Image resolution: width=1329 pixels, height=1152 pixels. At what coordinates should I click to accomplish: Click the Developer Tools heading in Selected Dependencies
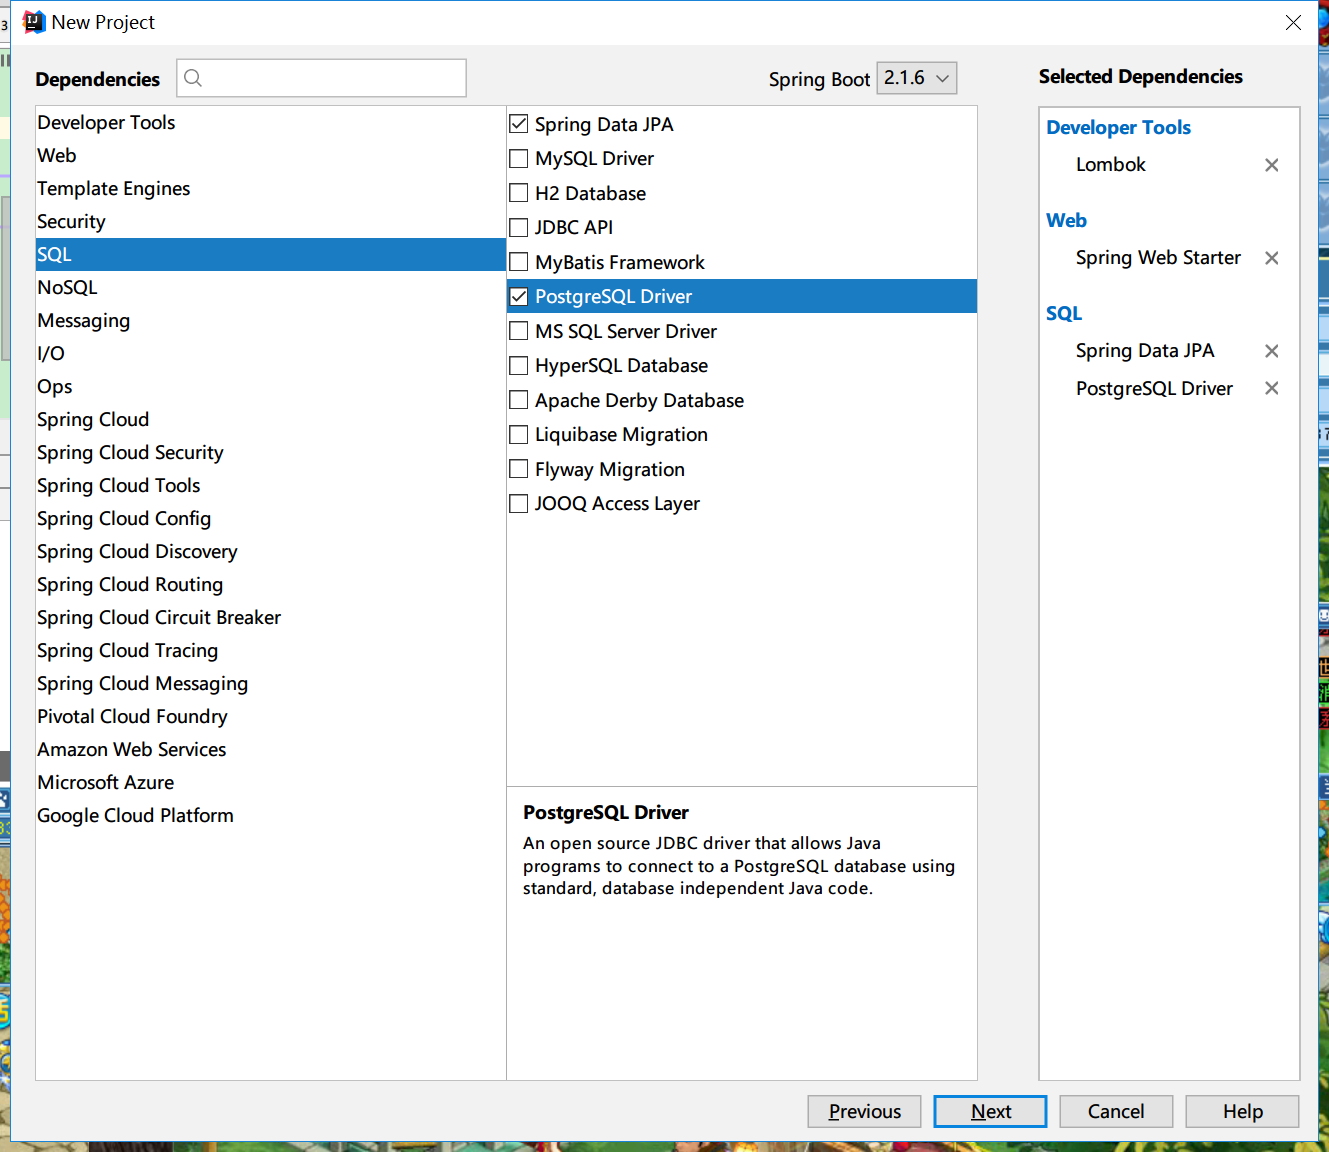(x=1118, y=127)
